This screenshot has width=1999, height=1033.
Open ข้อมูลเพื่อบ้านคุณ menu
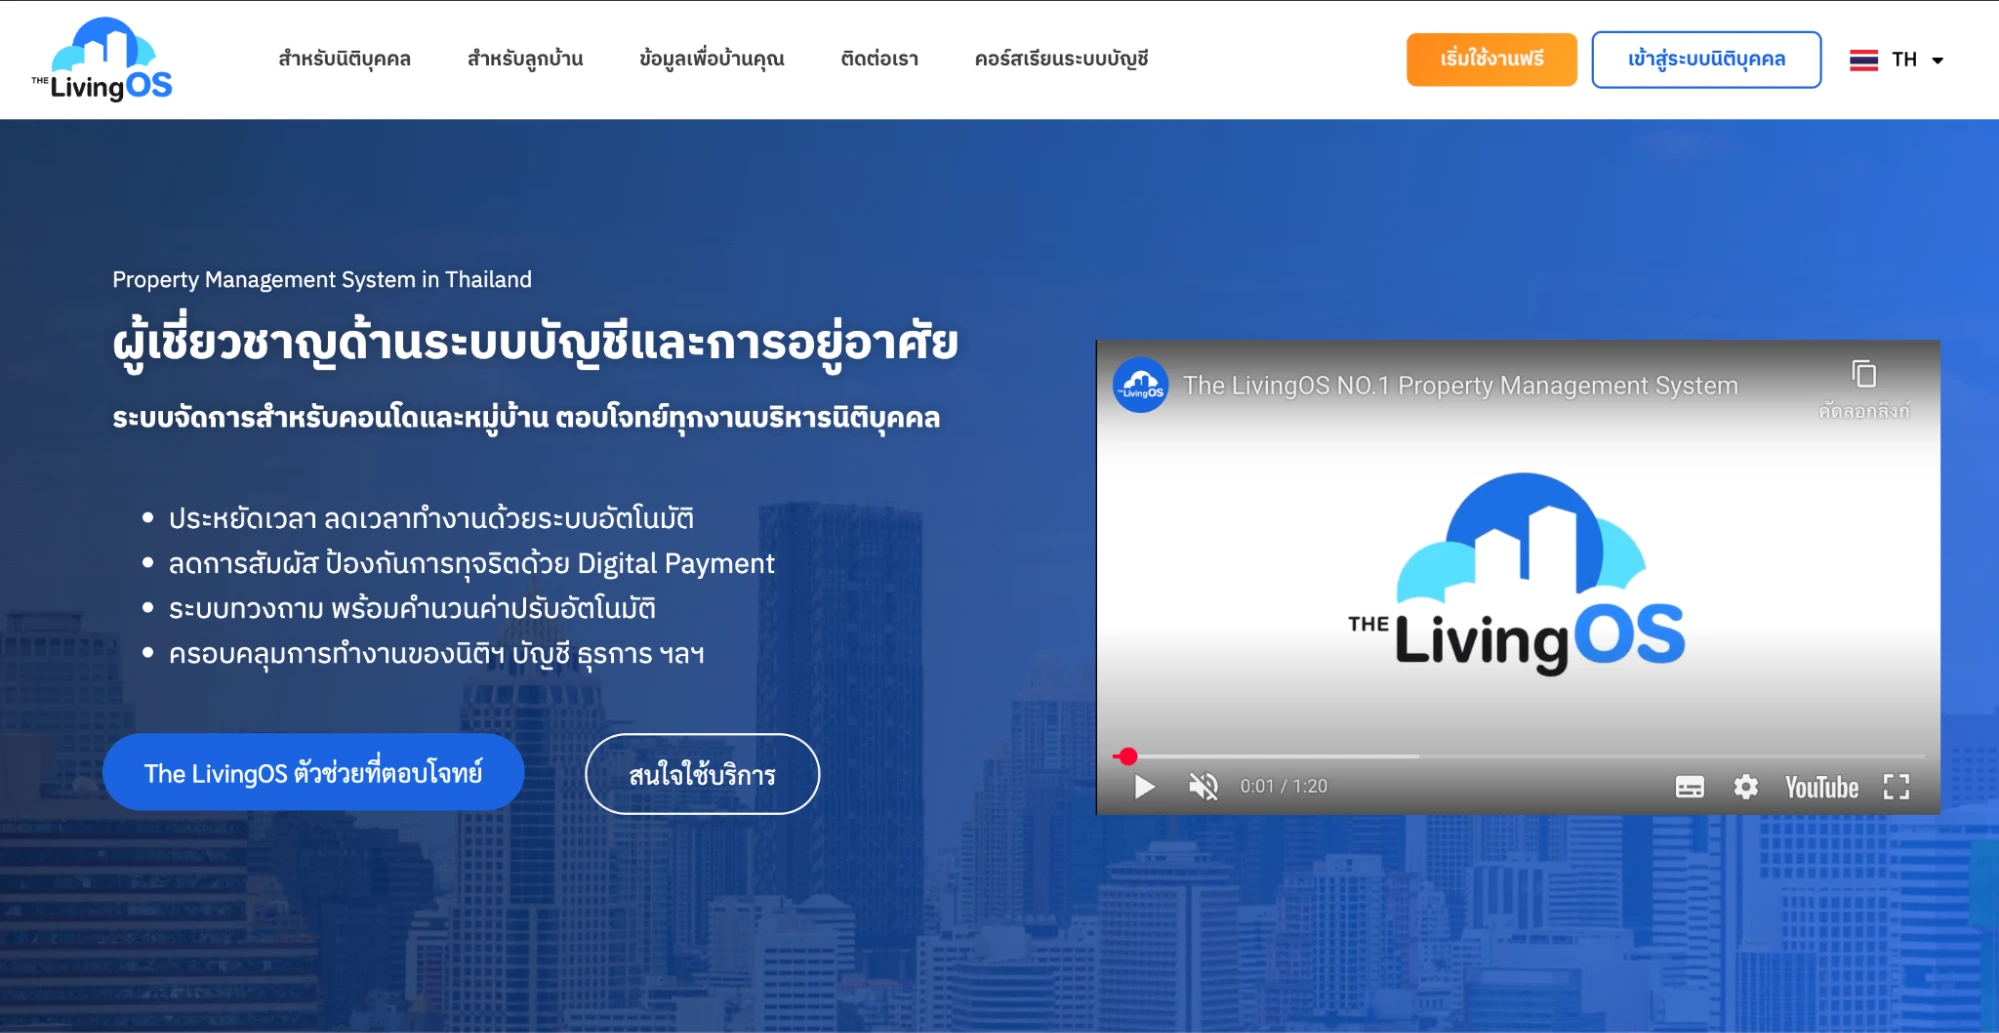711,59
